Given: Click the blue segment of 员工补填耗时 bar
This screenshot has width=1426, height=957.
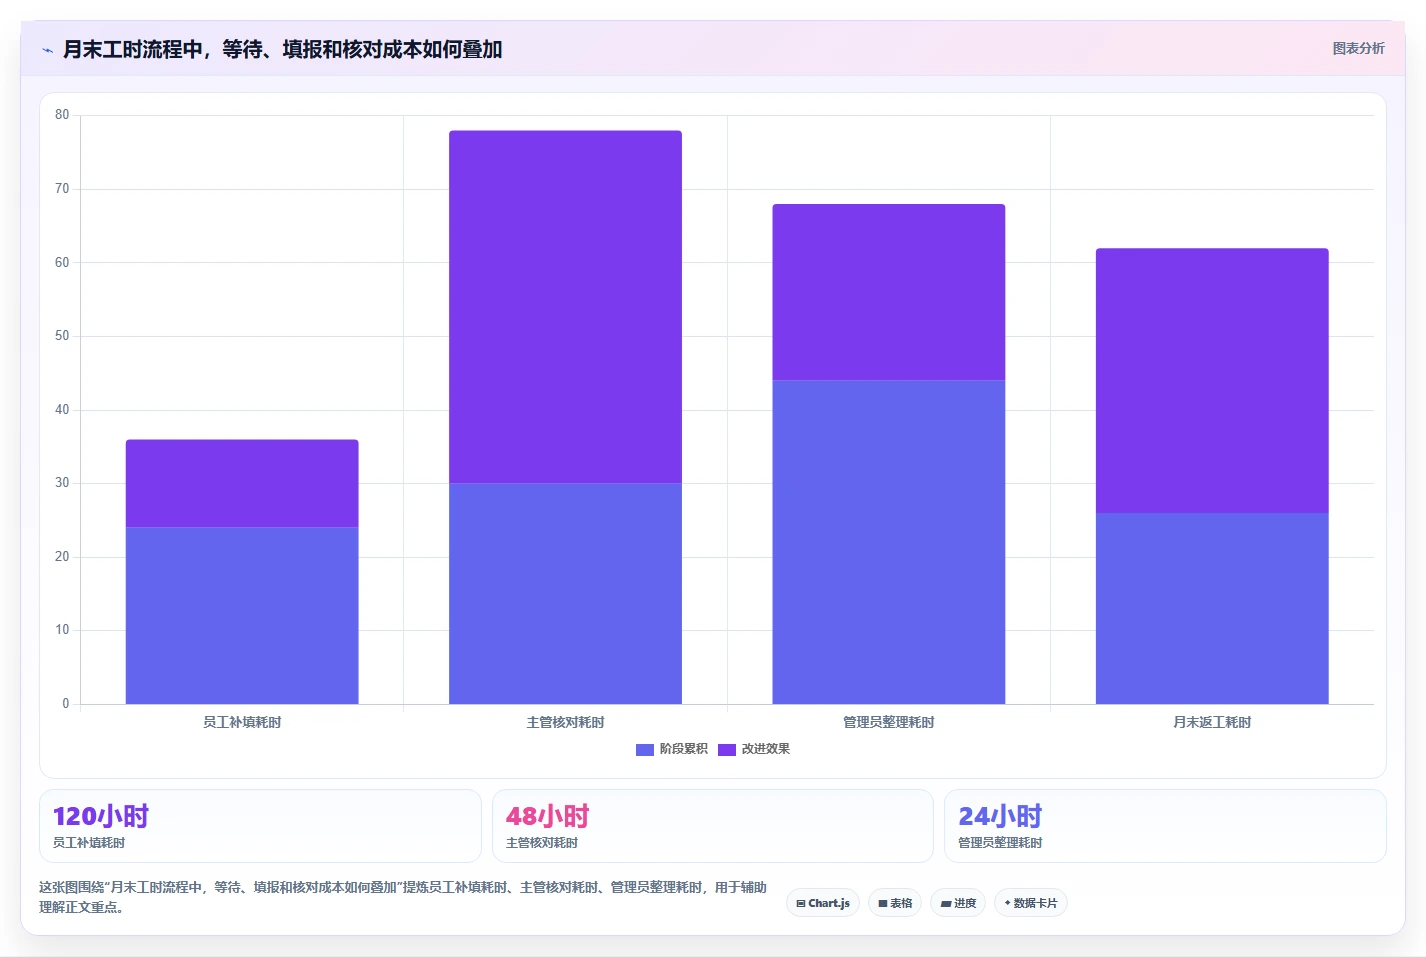Looking at the screenshot, I should [x=242, y=615].
